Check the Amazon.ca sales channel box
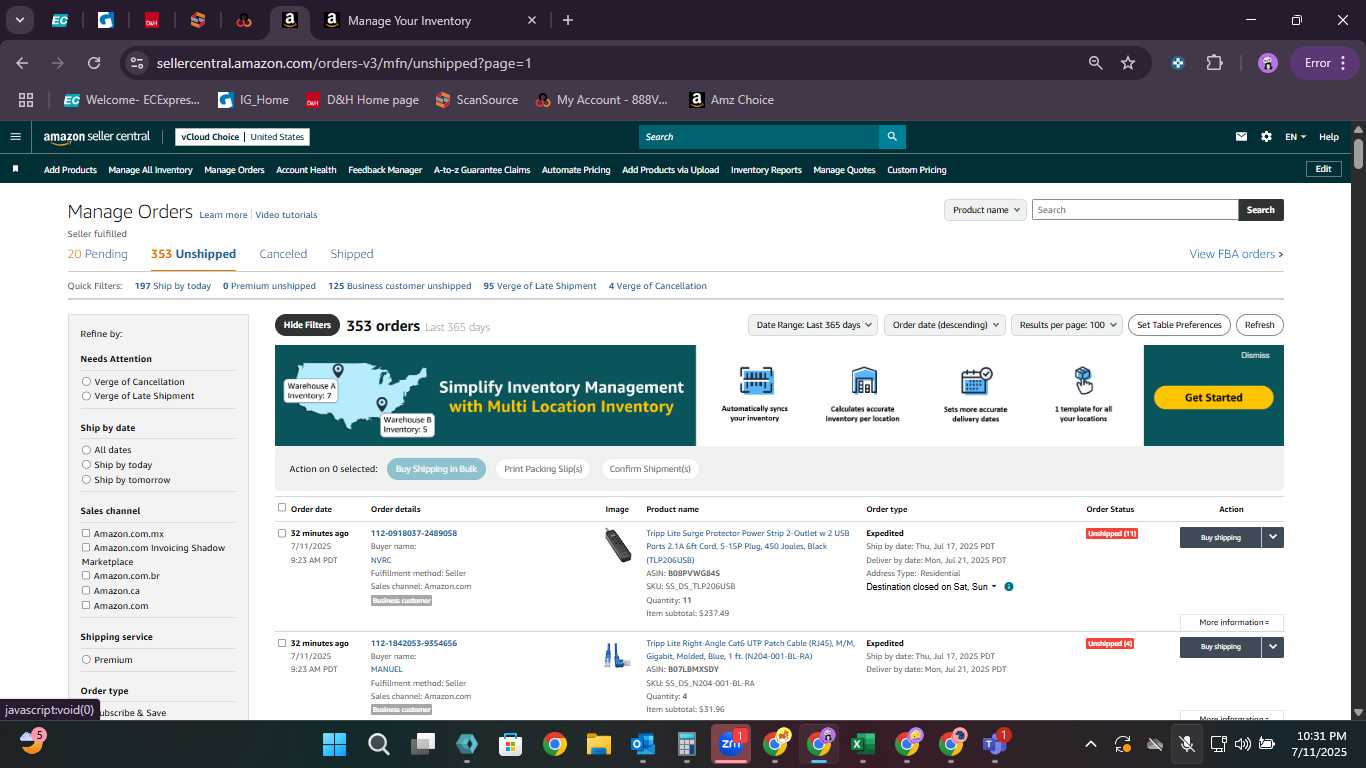Image resolution: width=1366 pixels, height=768 pixels. pyautogui.click(x=86, y=590)
